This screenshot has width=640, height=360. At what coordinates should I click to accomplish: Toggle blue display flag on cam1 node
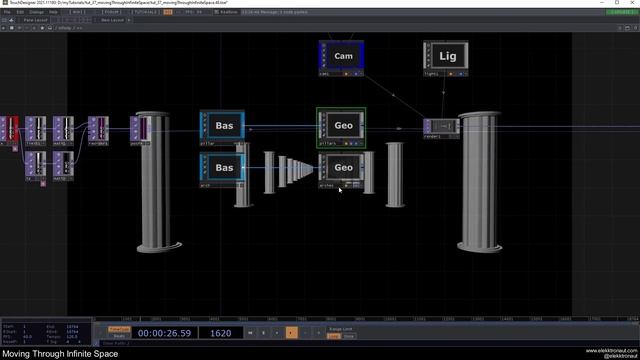(x=356, y=74)
